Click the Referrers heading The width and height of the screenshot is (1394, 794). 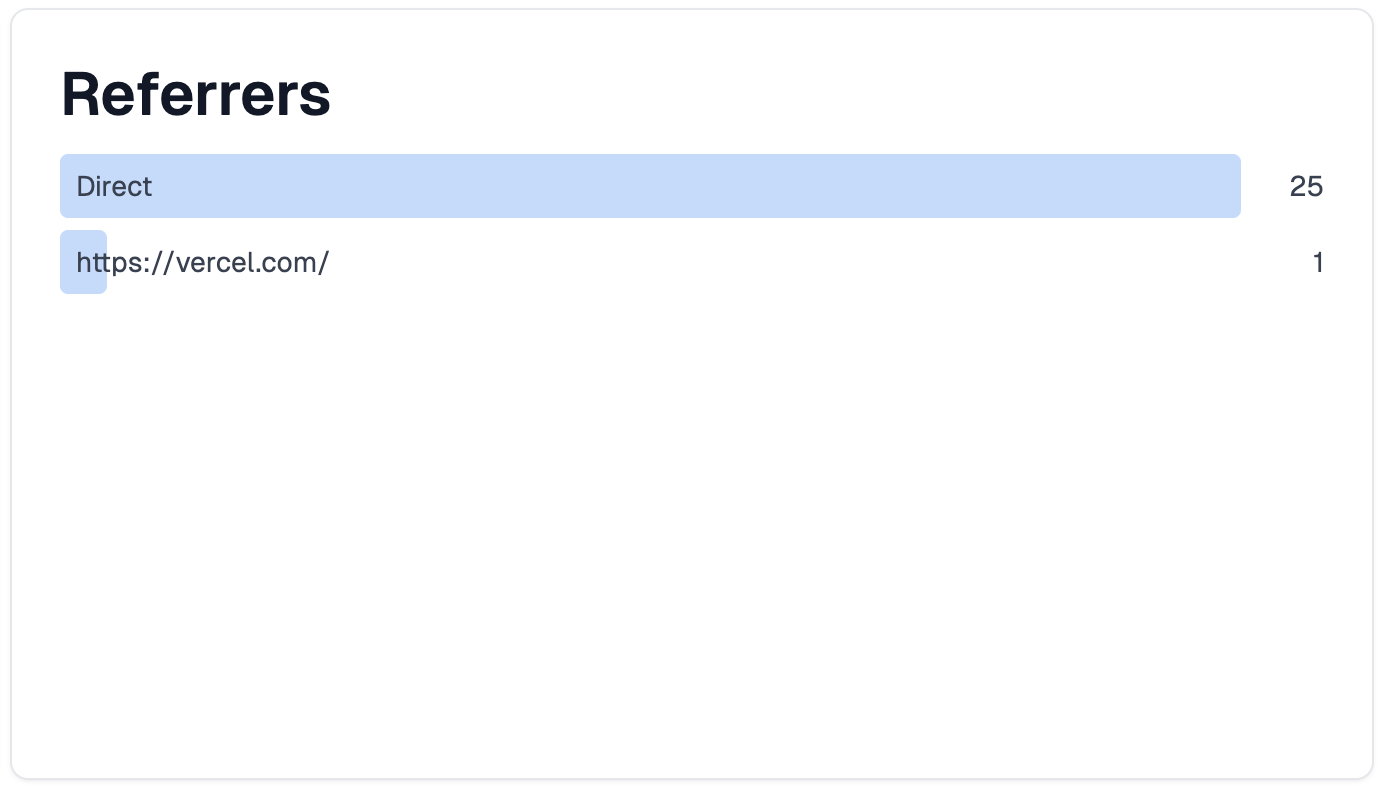[196, 95]
